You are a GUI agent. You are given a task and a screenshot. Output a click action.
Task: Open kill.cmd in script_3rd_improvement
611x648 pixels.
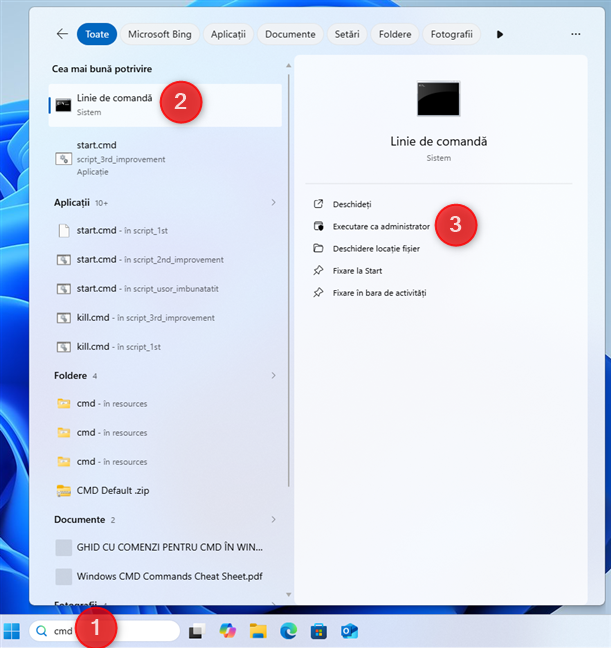[165, 317]
